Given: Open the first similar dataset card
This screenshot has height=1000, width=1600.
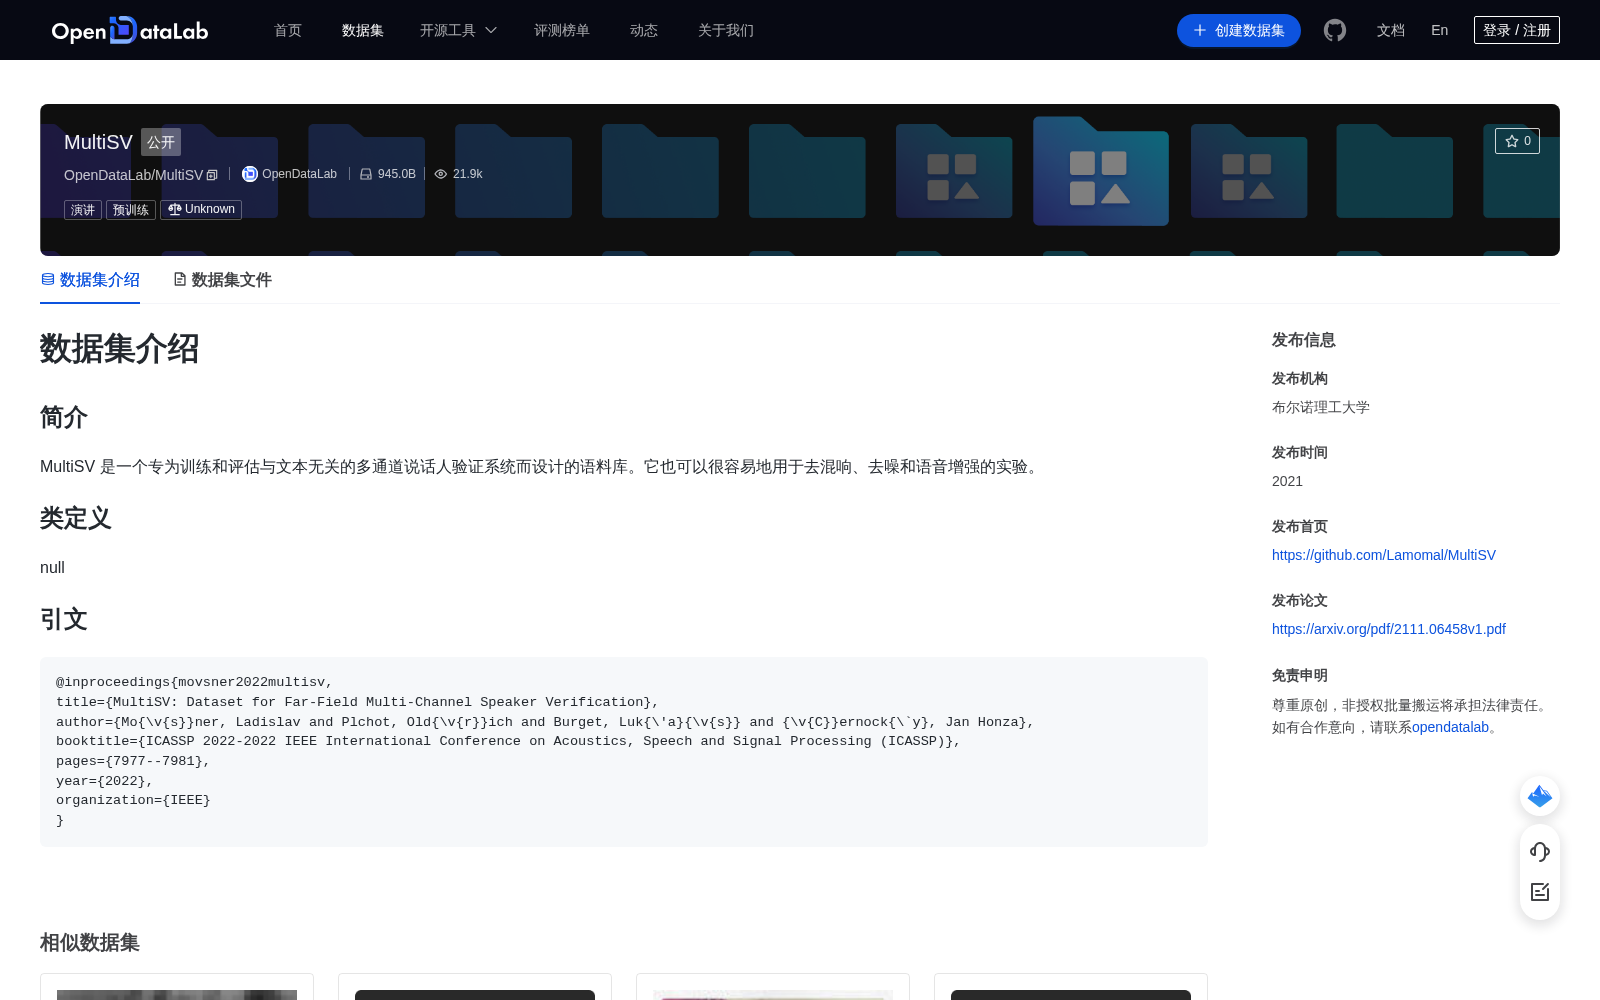Looking at the screenshot, I should tap(177, 987).
